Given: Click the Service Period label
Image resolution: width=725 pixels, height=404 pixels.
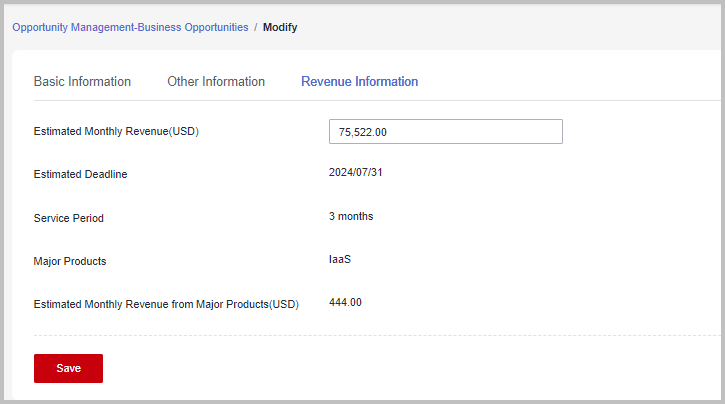Looking at the screenshot, I should point(68,218).
